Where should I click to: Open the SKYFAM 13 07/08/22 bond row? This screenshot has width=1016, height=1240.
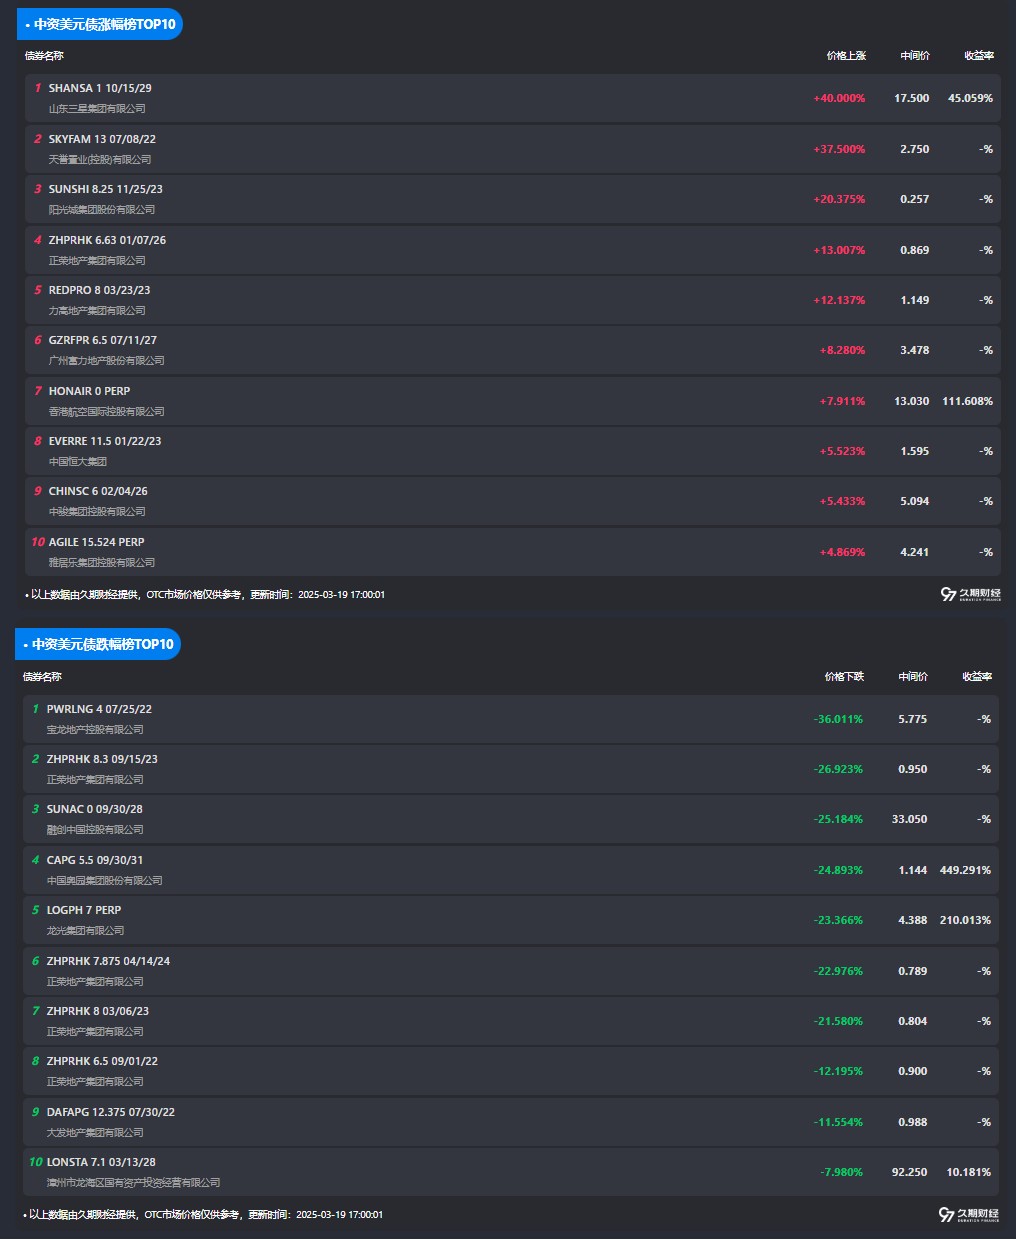(102, 139)
